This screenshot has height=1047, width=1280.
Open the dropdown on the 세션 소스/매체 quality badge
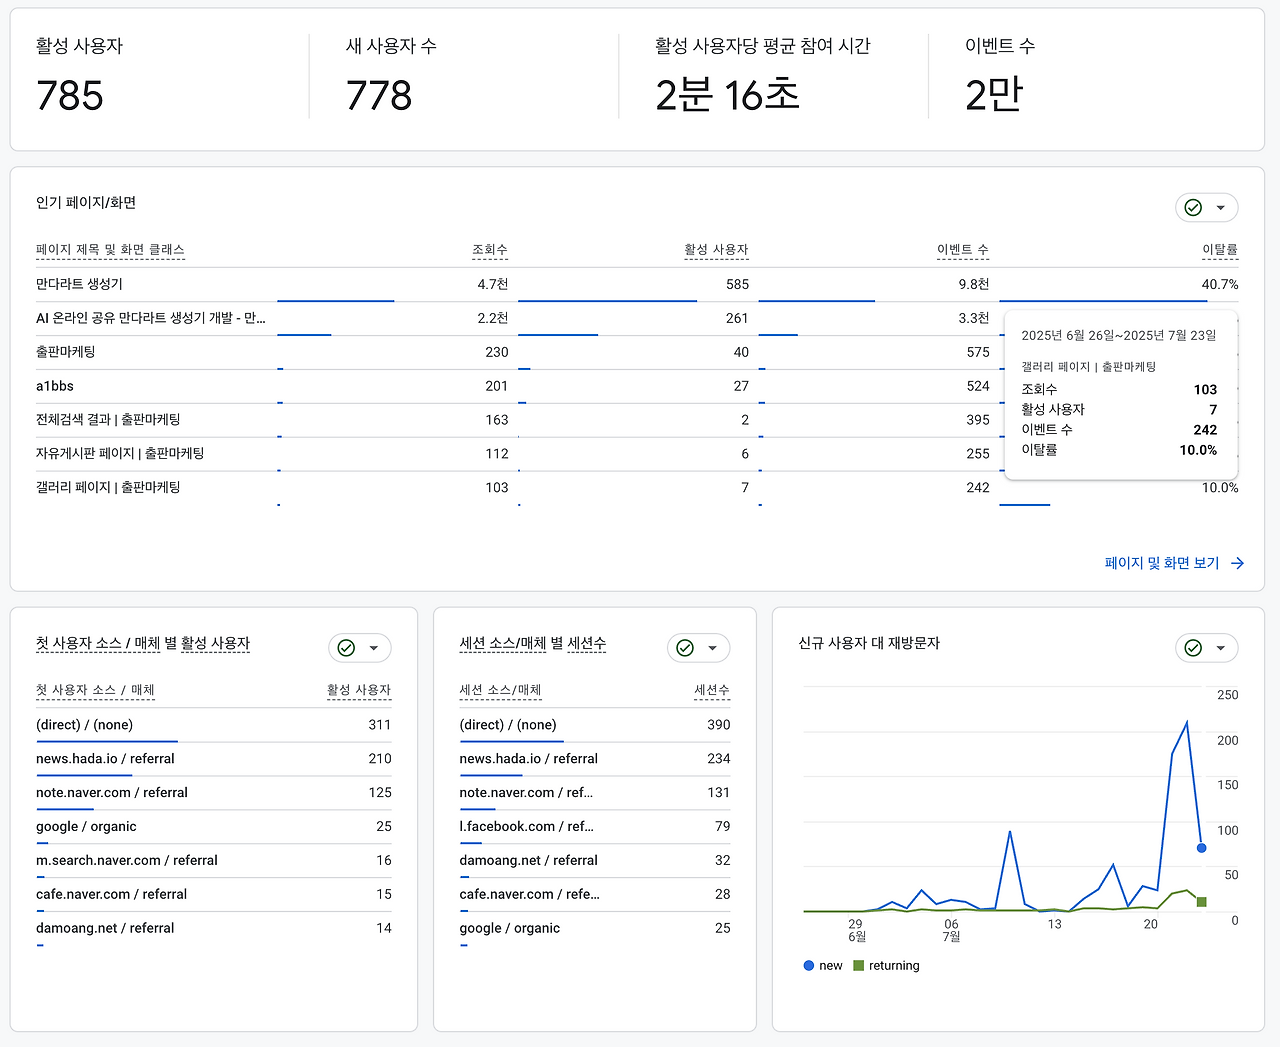(712, 647)
